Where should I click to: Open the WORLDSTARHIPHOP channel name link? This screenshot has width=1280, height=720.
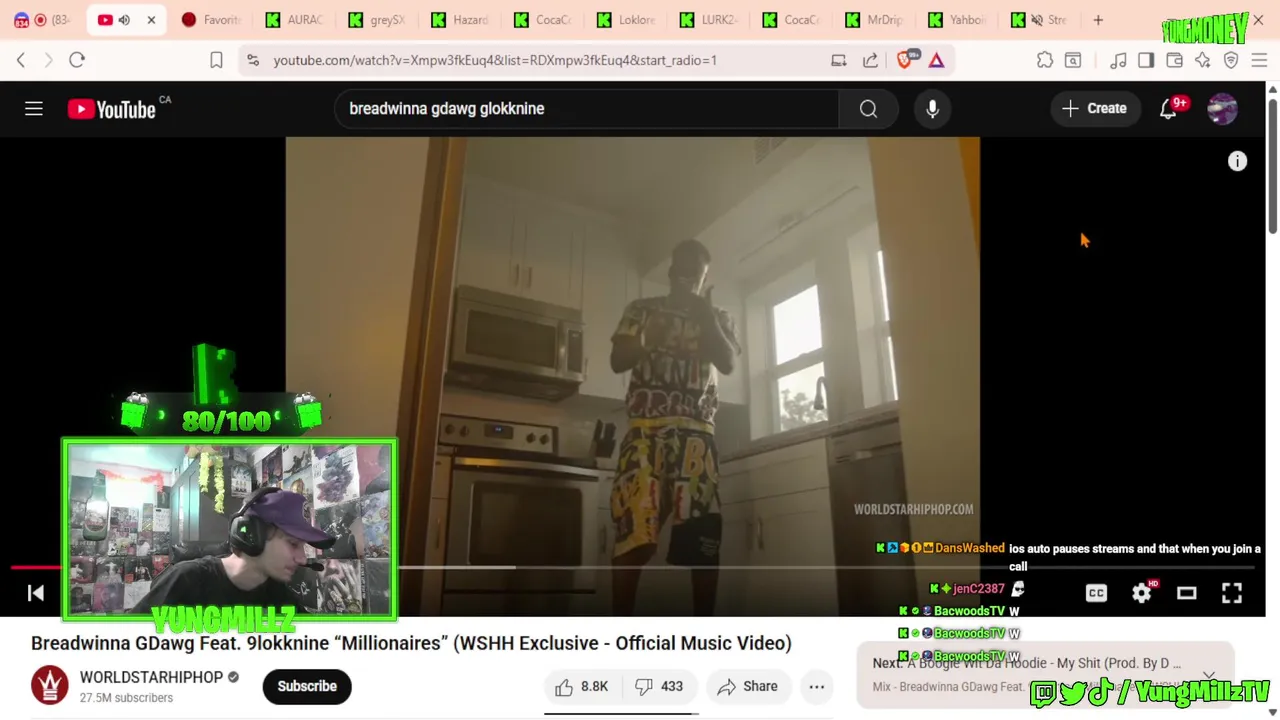coord(151,677)
